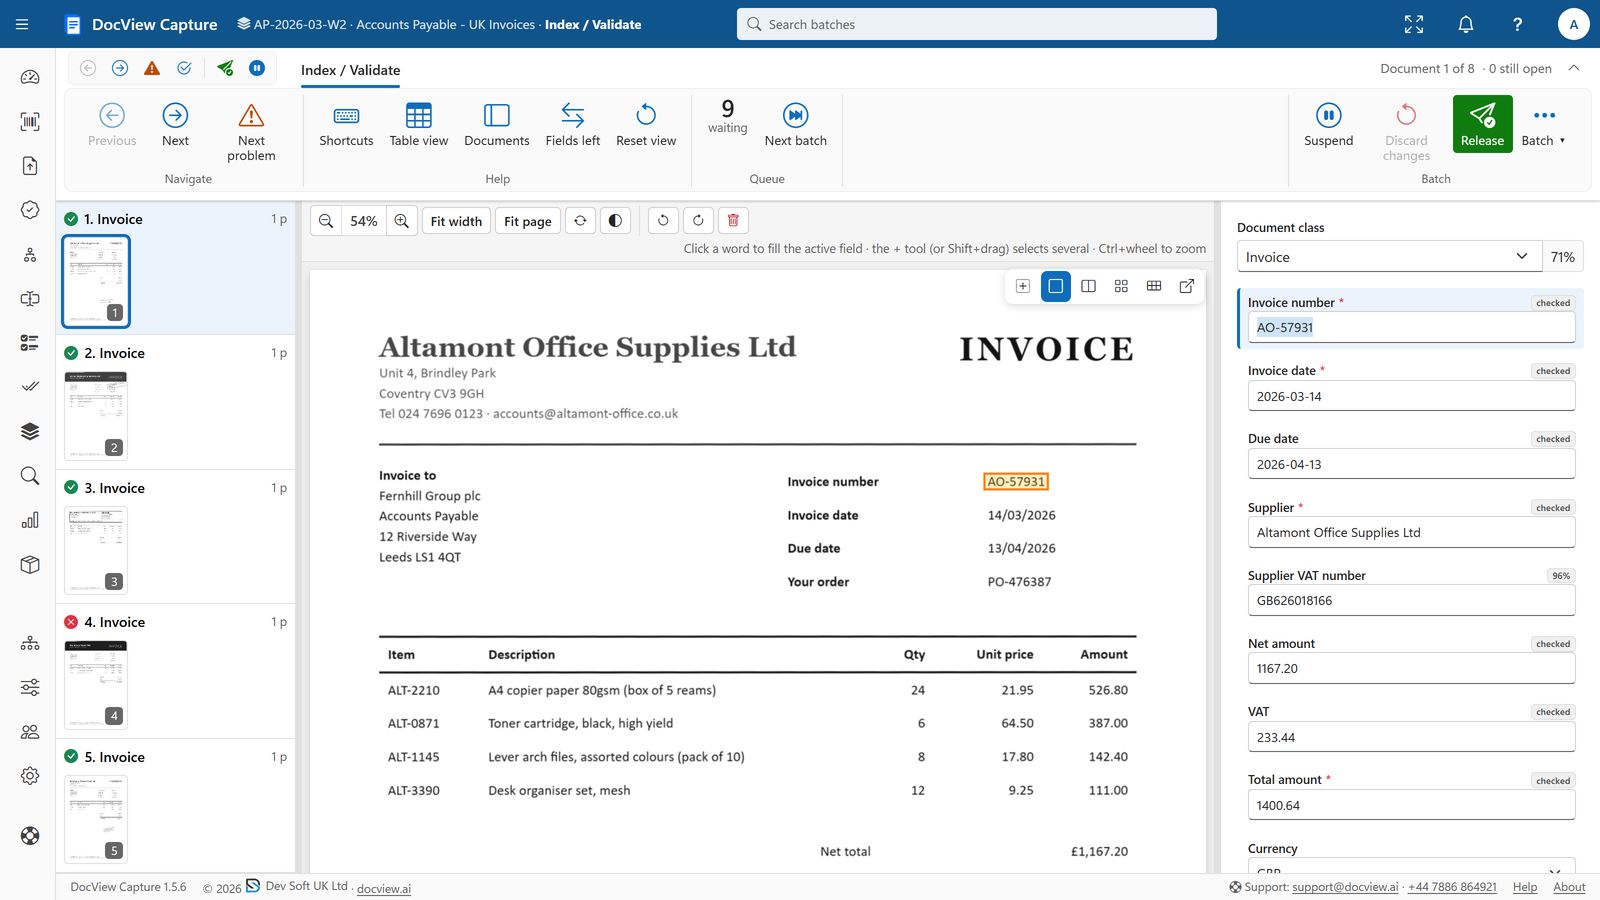Go to Next document in Navigate group
The height and width of the screenshot is (900, 1600).
click(175, 124)
